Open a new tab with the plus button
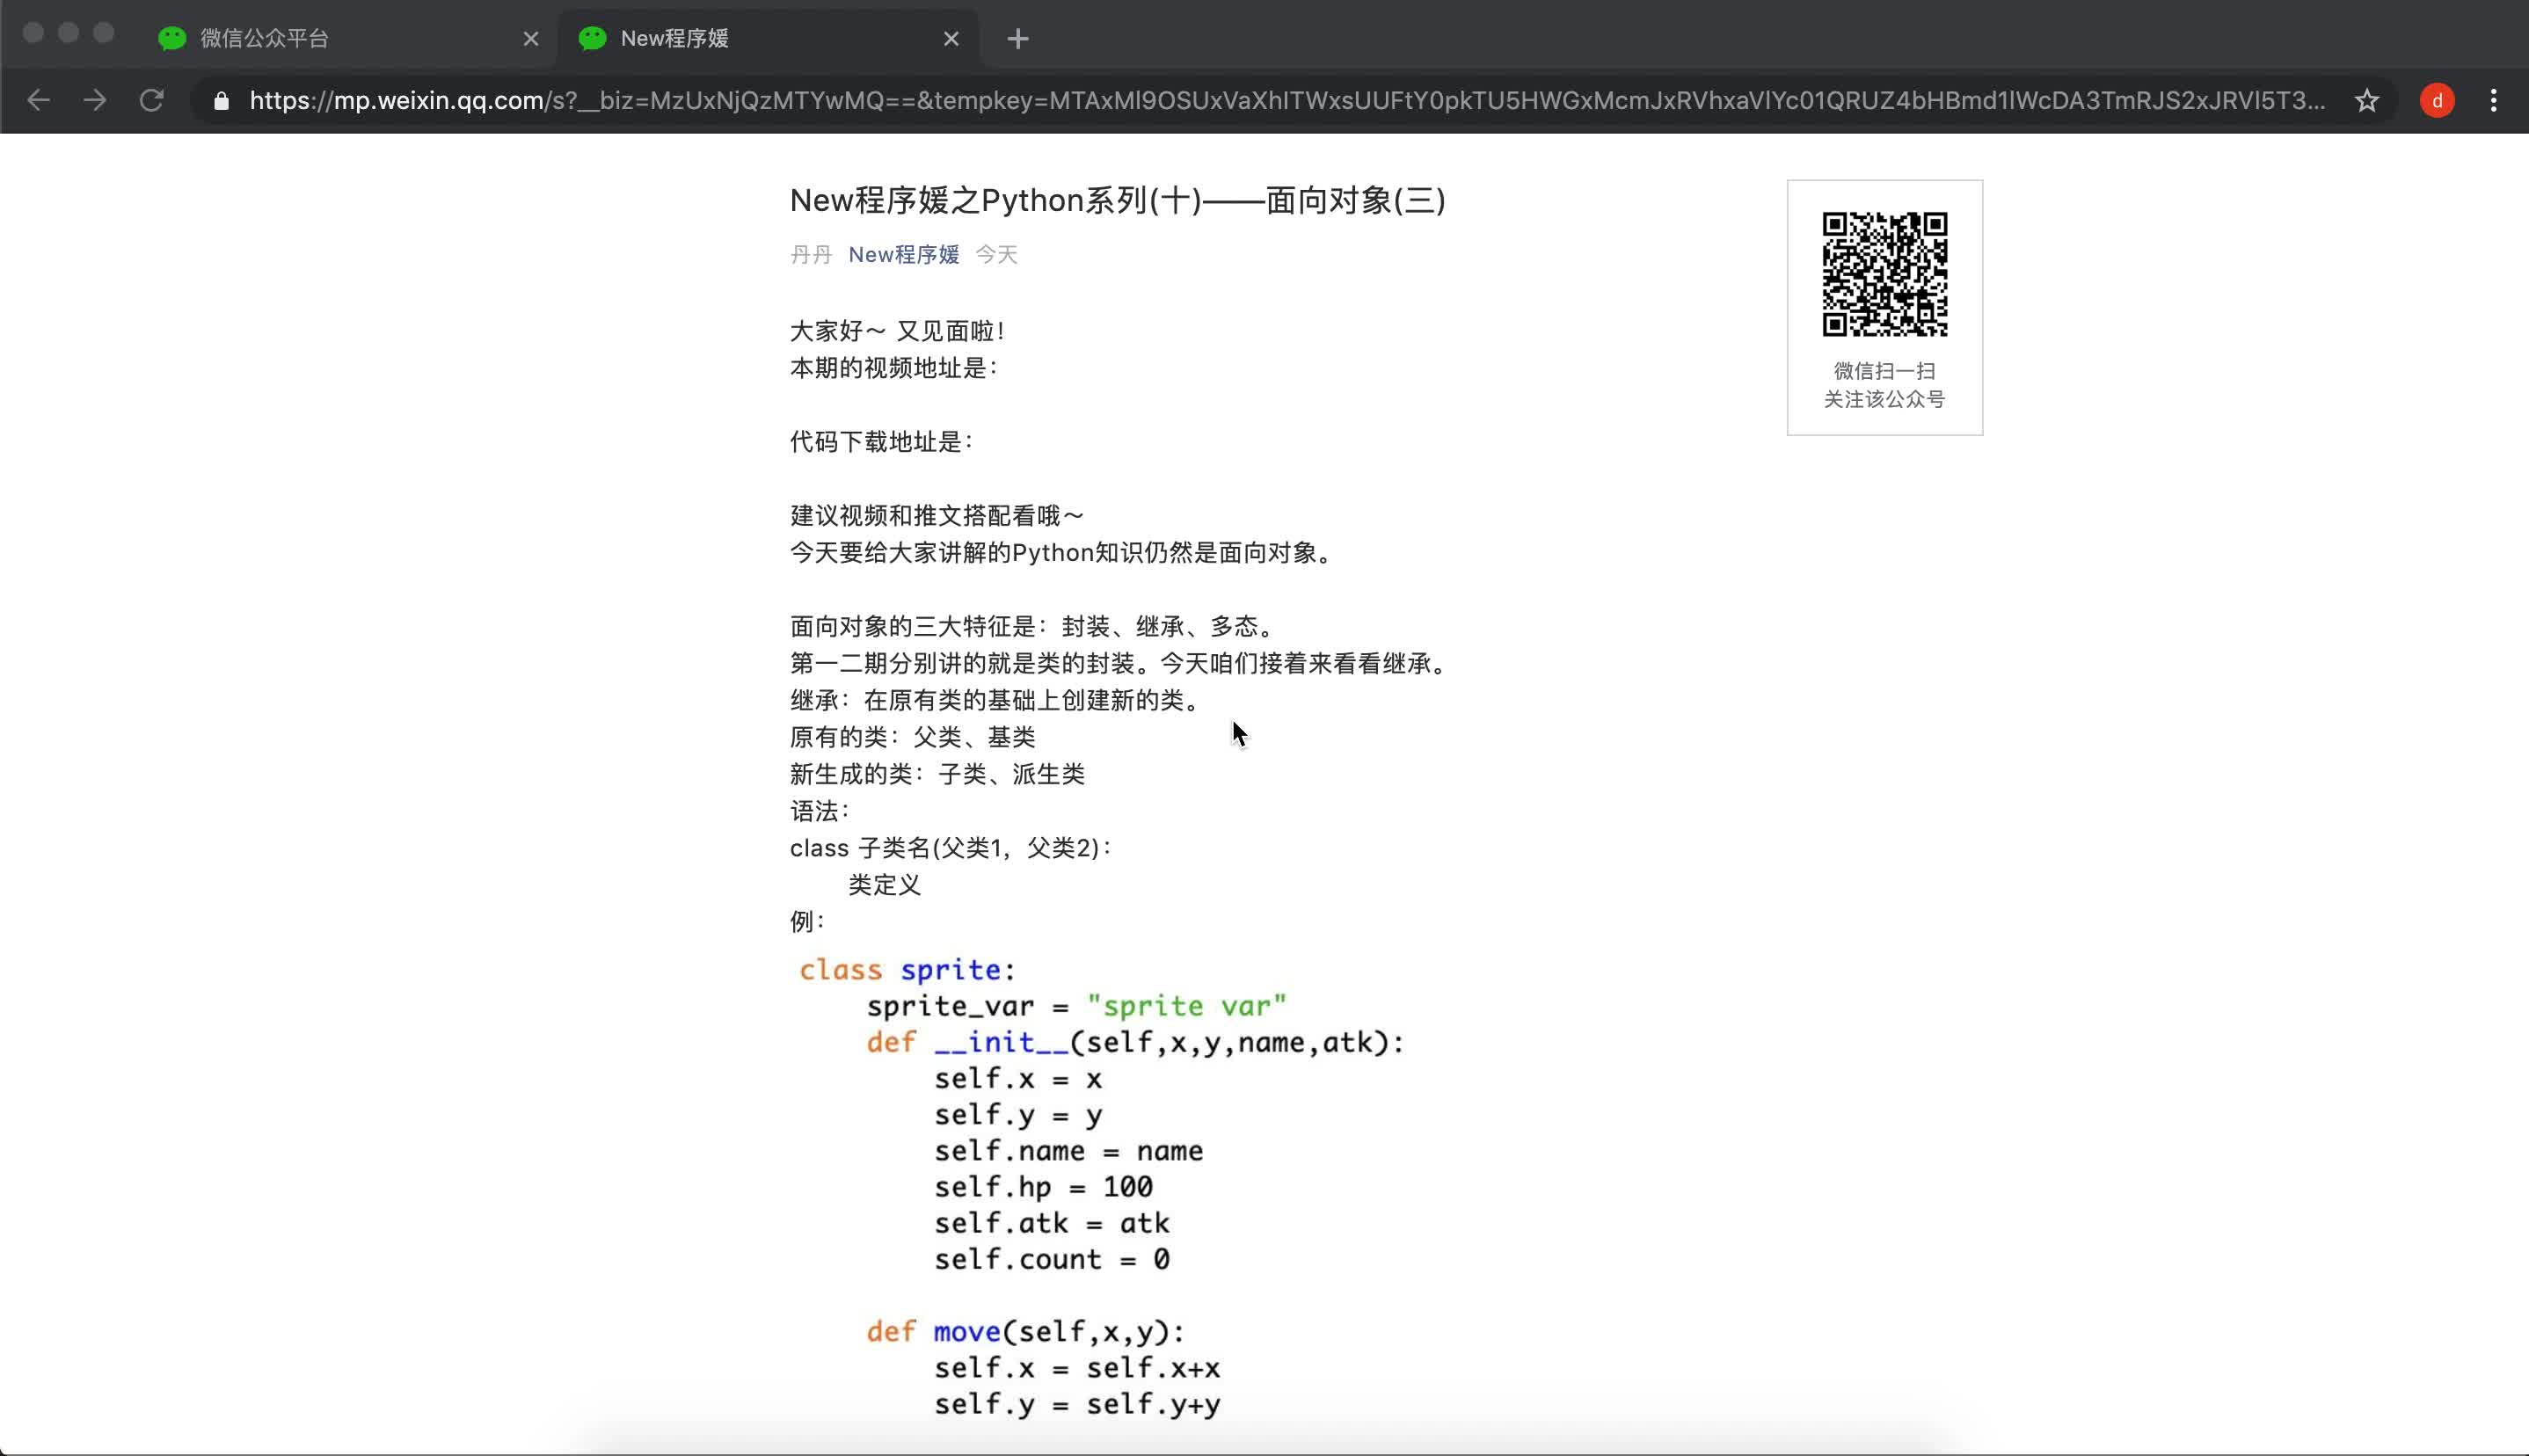Viewport: 2529px width, 1456px height. point(1017,38)
